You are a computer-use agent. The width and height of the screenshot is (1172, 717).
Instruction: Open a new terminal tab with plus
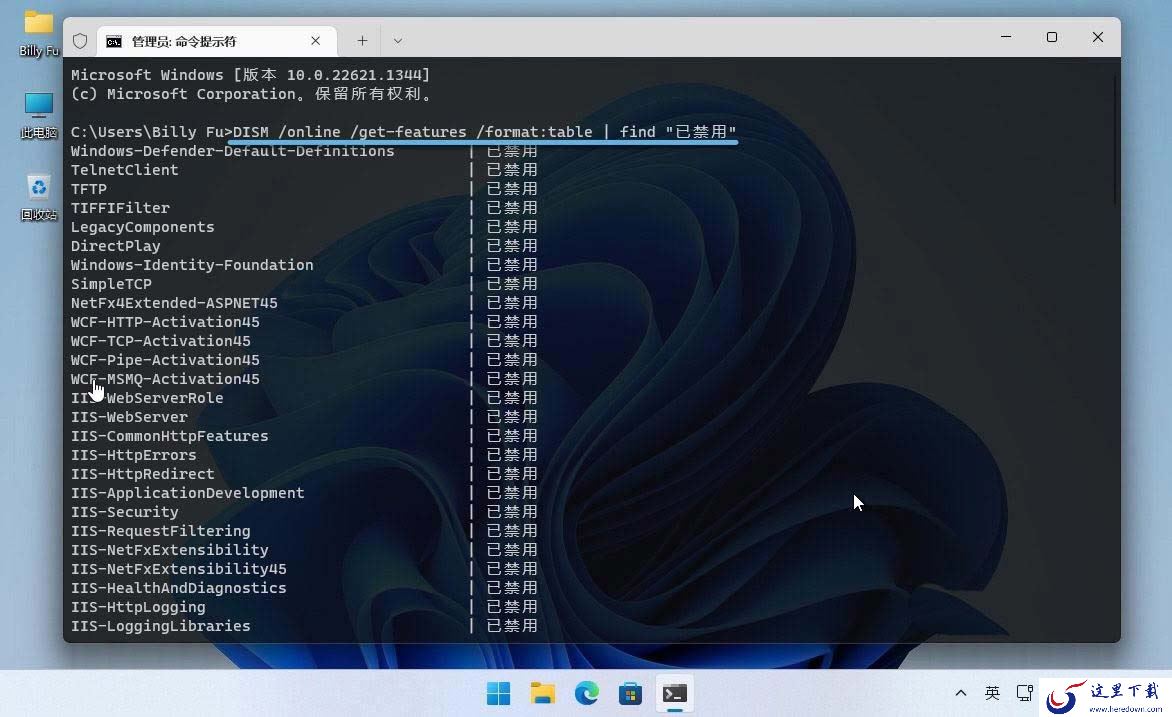(362, 41)
